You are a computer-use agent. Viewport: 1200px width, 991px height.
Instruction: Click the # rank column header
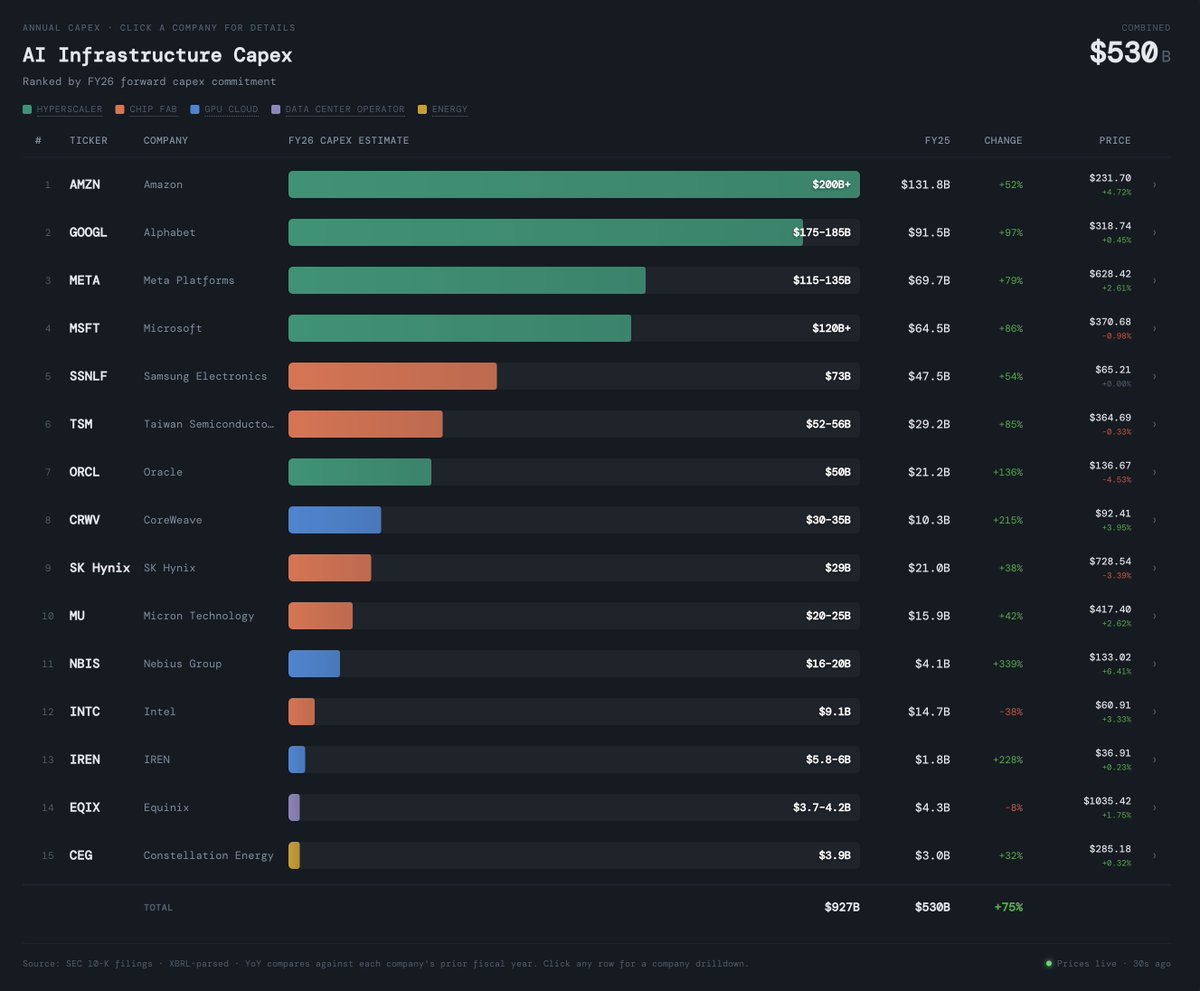point(38,141)
